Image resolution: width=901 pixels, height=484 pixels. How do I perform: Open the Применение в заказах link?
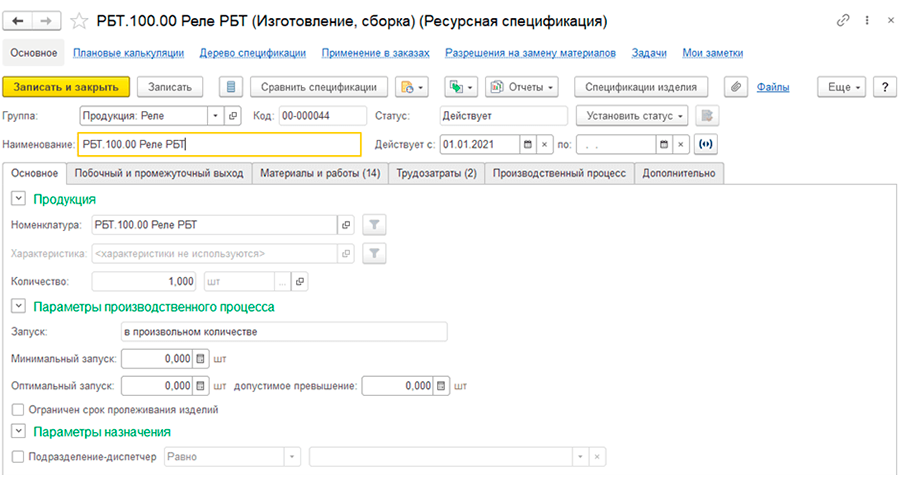point(375,53)
